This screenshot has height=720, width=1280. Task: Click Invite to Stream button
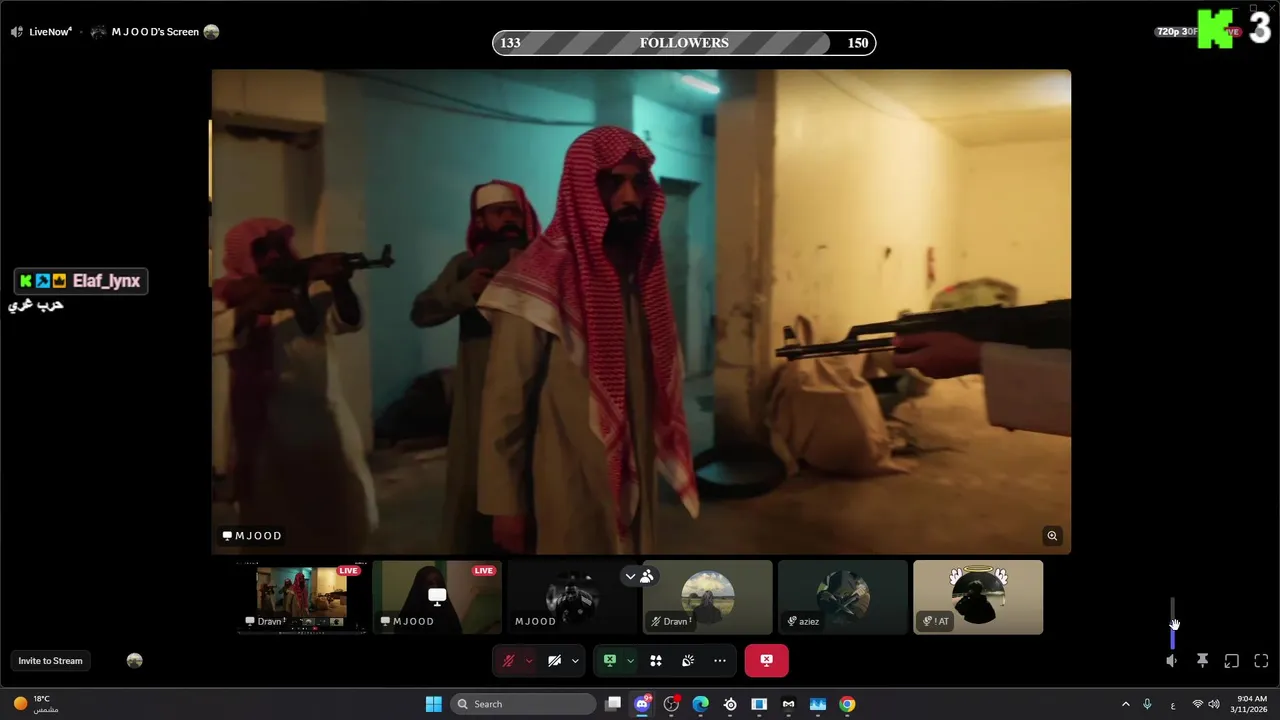click(x=50, y=661)
